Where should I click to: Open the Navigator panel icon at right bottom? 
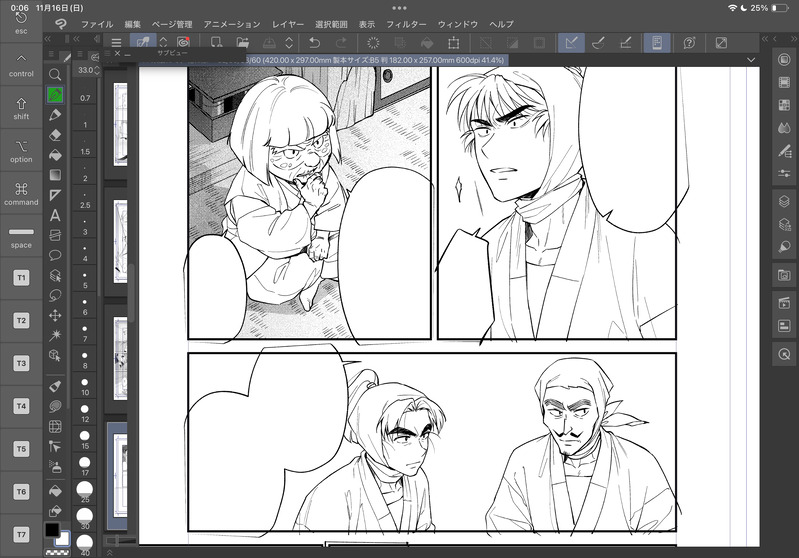click(x=784, y=354)
